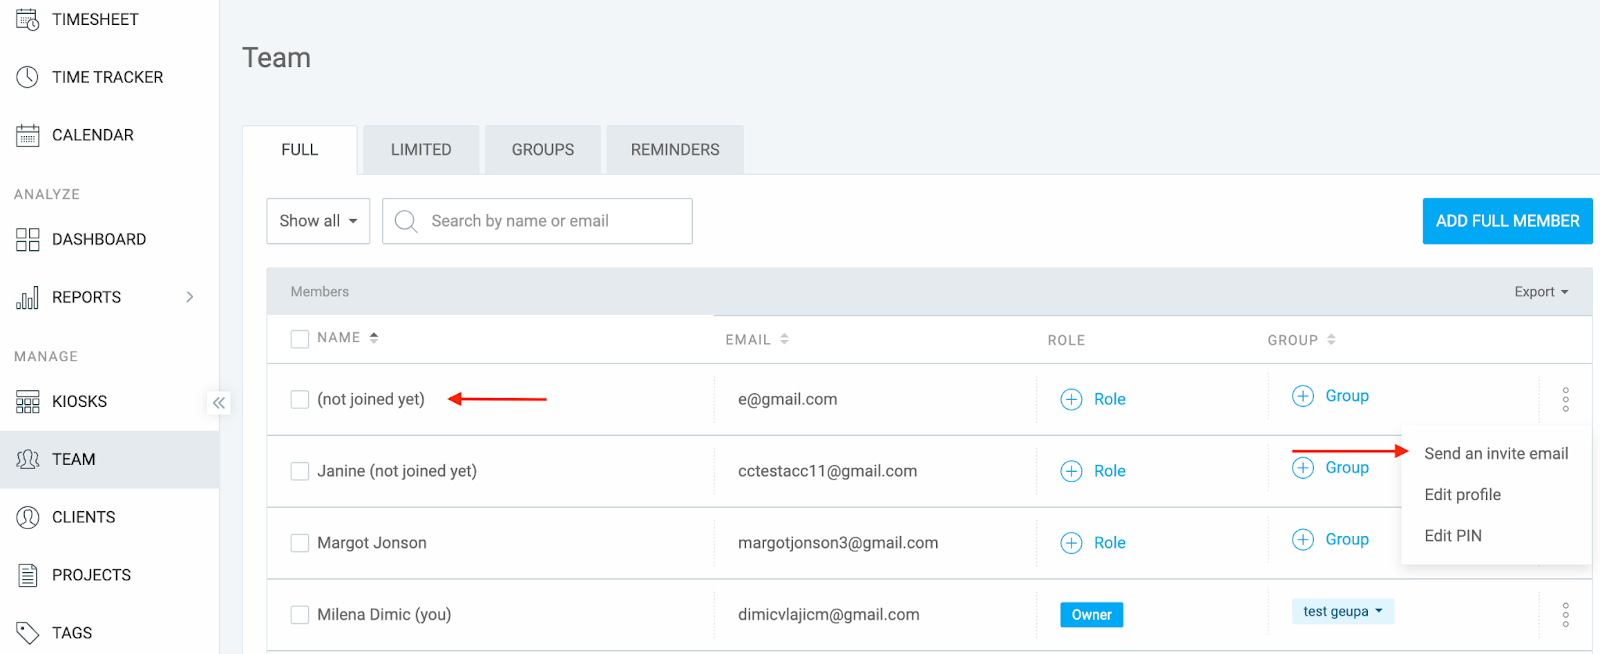
Task: Click email cctestacc11@gmail.com
Action: point(827,471)
